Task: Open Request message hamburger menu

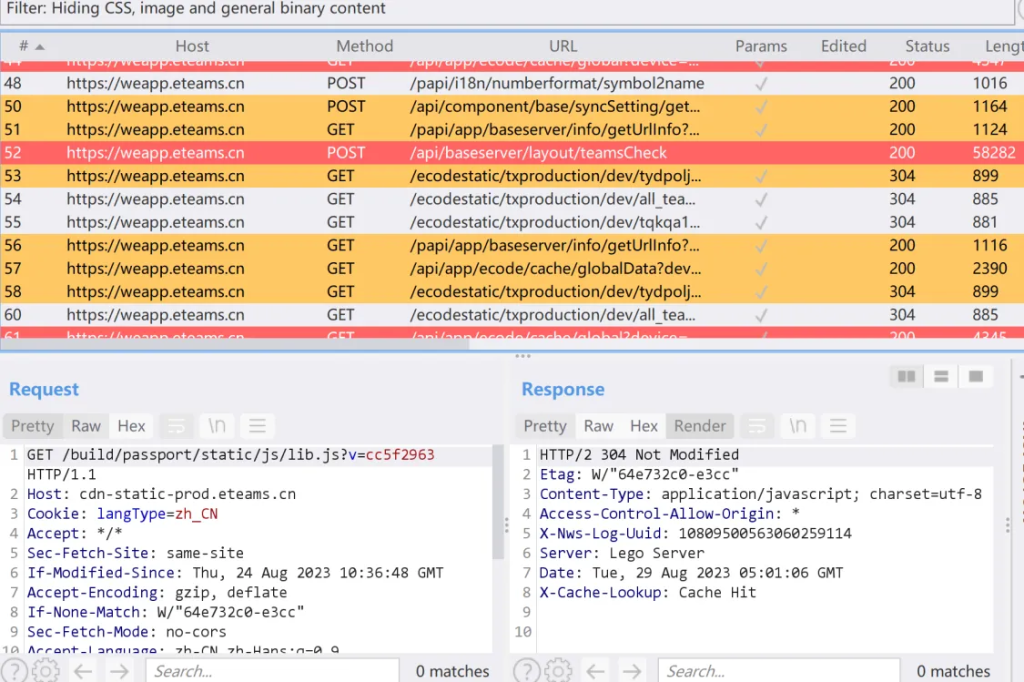Action: (x=257, y=426)
